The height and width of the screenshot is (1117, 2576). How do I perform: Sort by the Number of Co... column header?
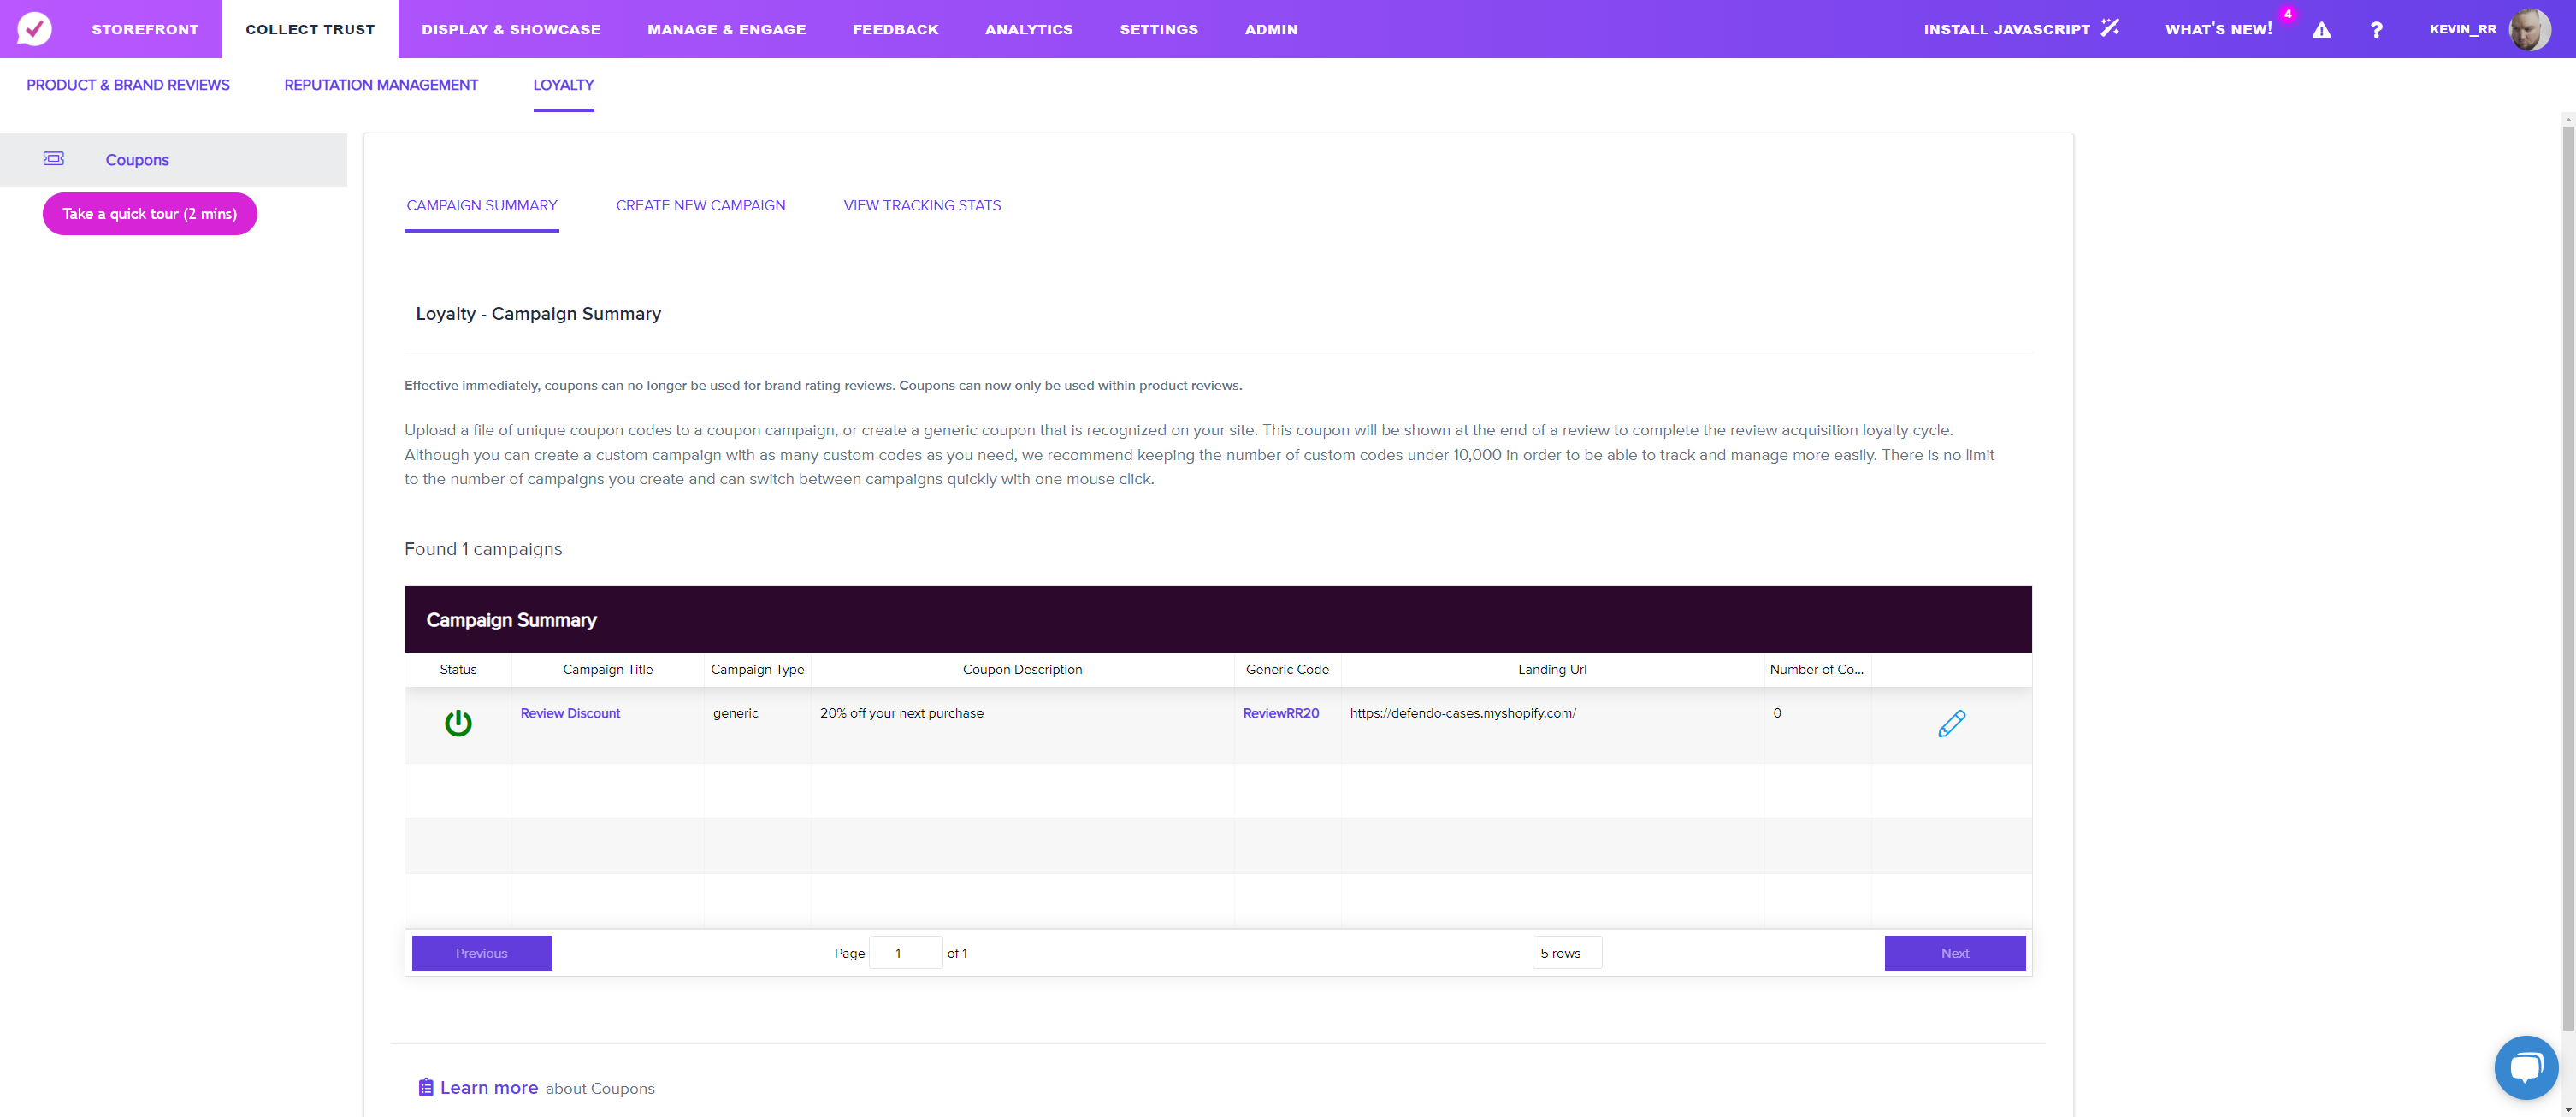click(1817, 670)
